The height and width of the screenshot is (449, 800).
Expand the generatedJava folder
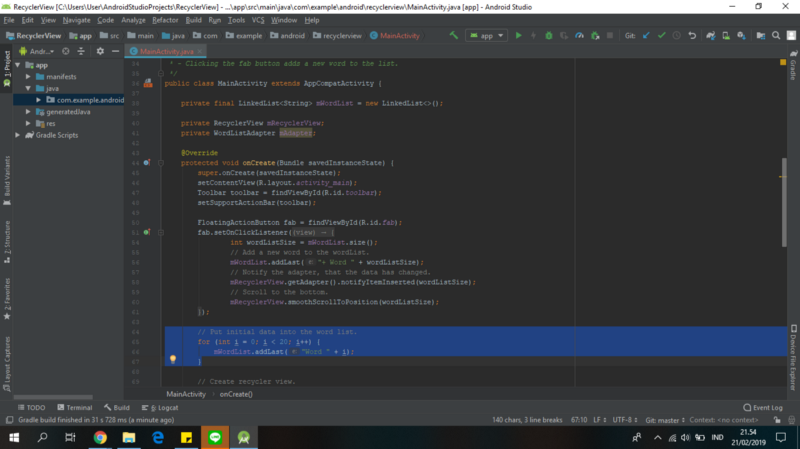[x=28, y=112]
